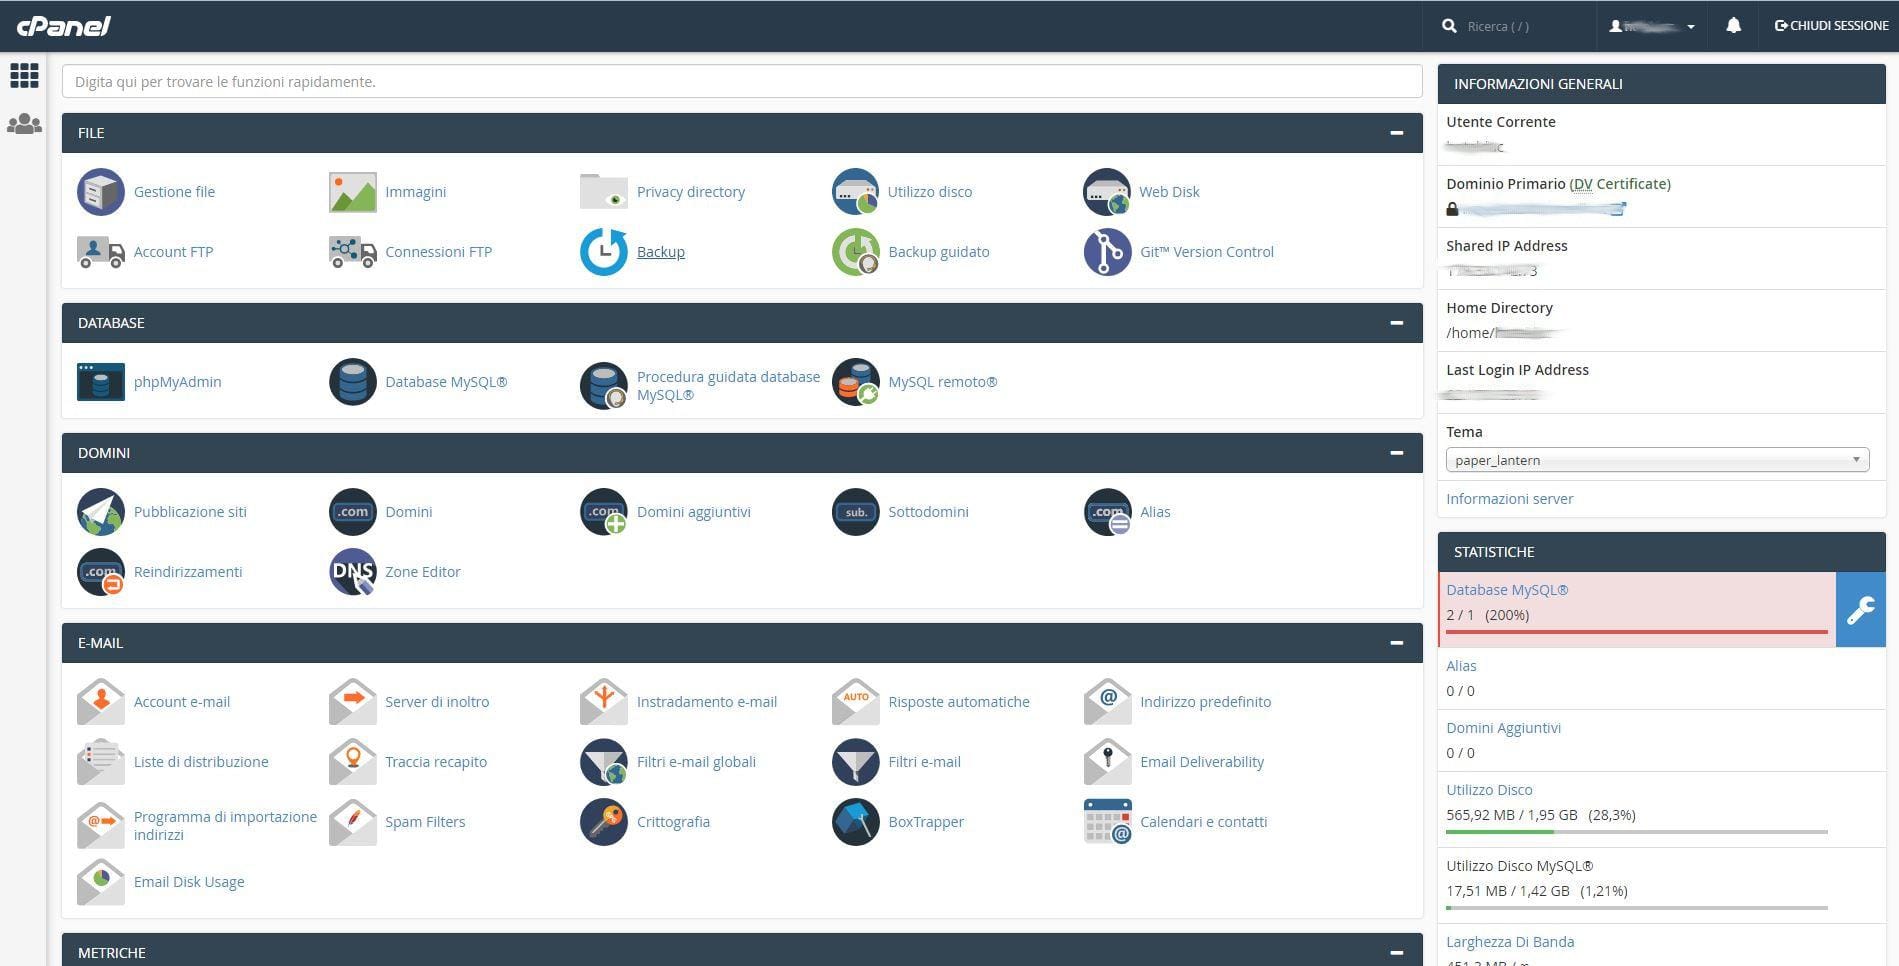Open the Utilizzo disco icon
Viewport: 1899px width, 966px height.
click(856, 192)
